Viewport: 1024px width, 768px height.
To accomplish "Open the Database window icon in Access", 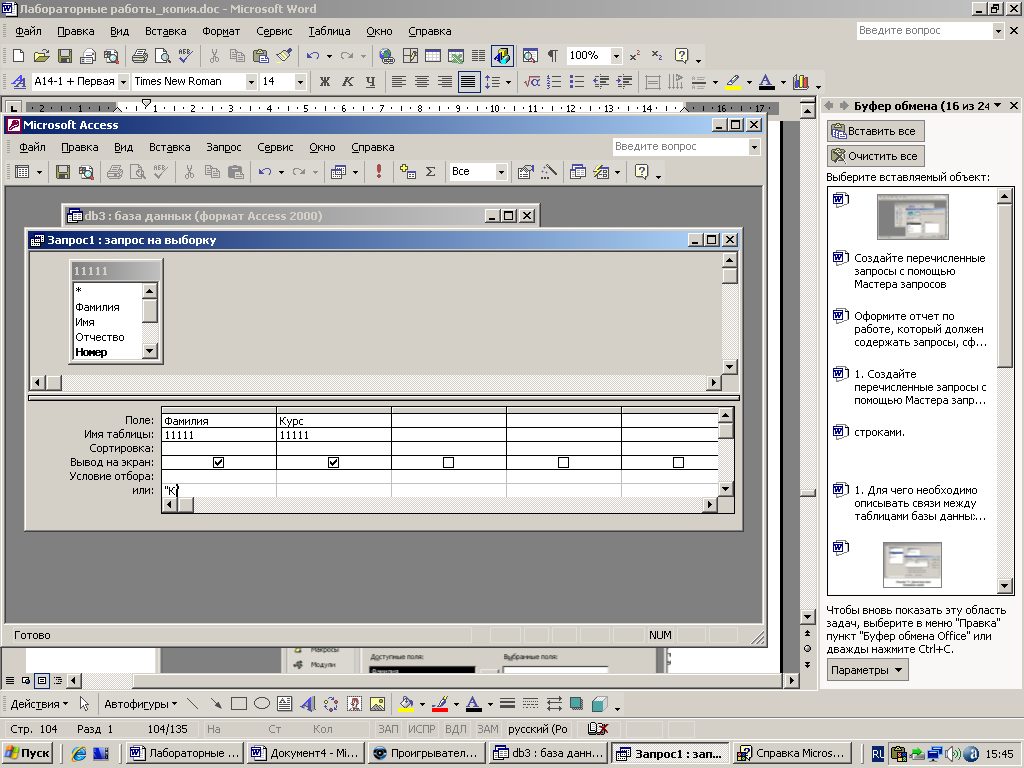I will tap(578, 172).
